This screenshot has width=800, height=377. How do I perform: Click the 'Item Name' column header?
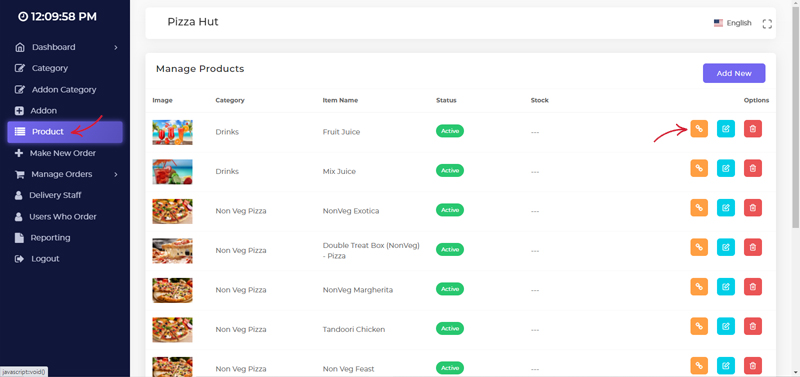340,100
